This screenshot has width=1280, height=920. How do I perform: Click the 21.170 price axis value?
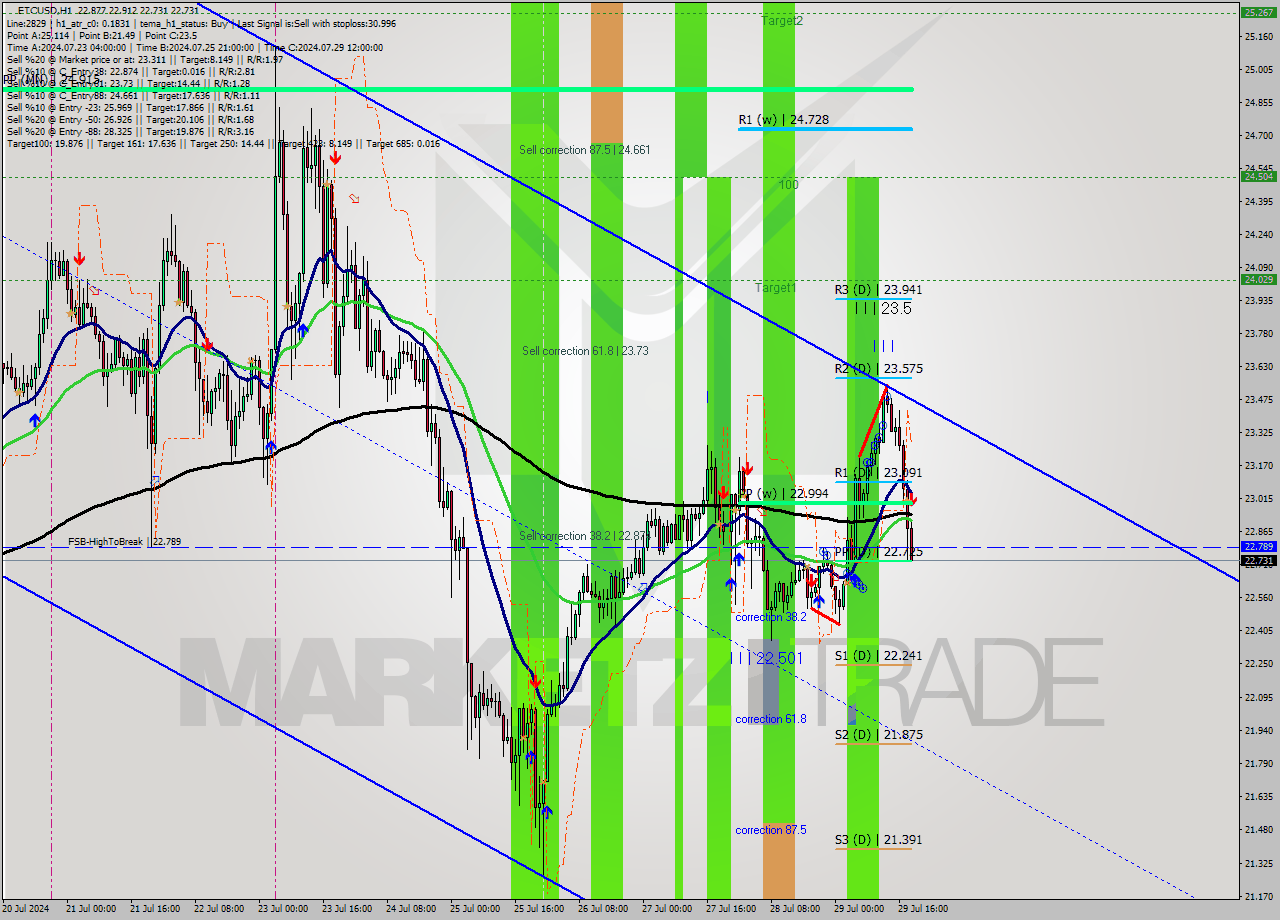click(1258, 896)
